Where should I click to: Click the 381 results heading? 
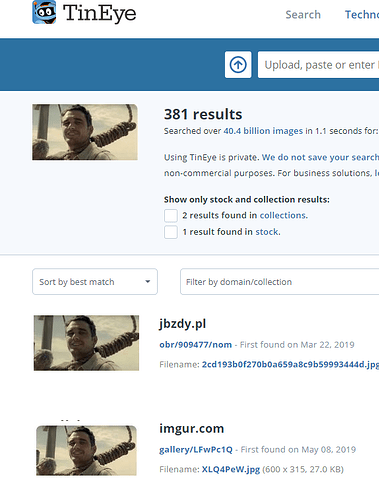tap(203, 114)
